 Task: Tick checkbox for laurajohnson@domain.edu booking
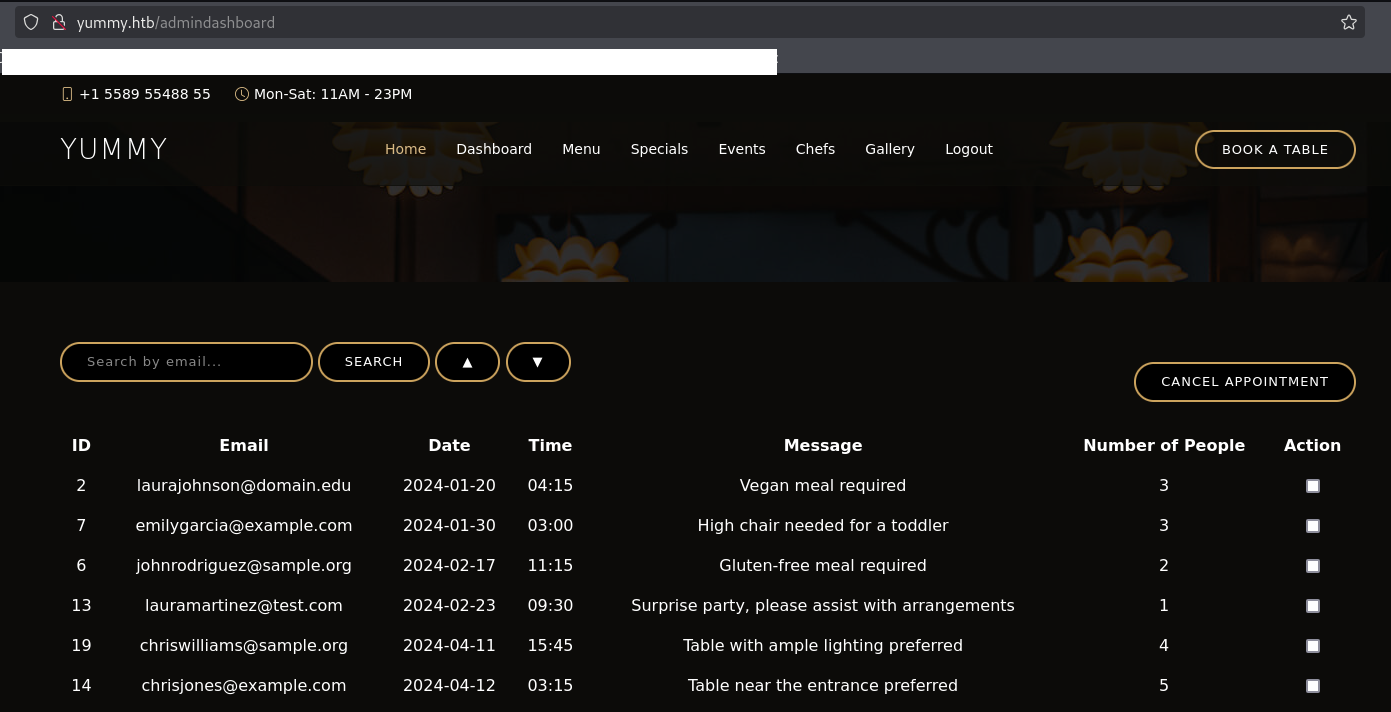1312,486
